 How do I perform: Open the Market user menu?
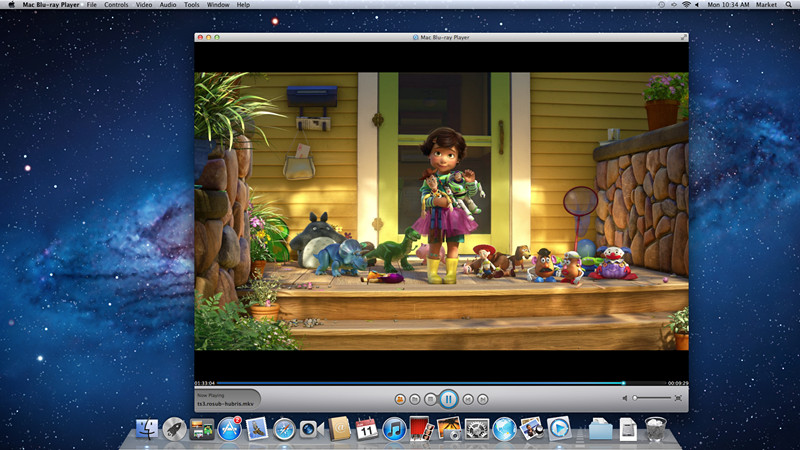[x=766, y=5]
